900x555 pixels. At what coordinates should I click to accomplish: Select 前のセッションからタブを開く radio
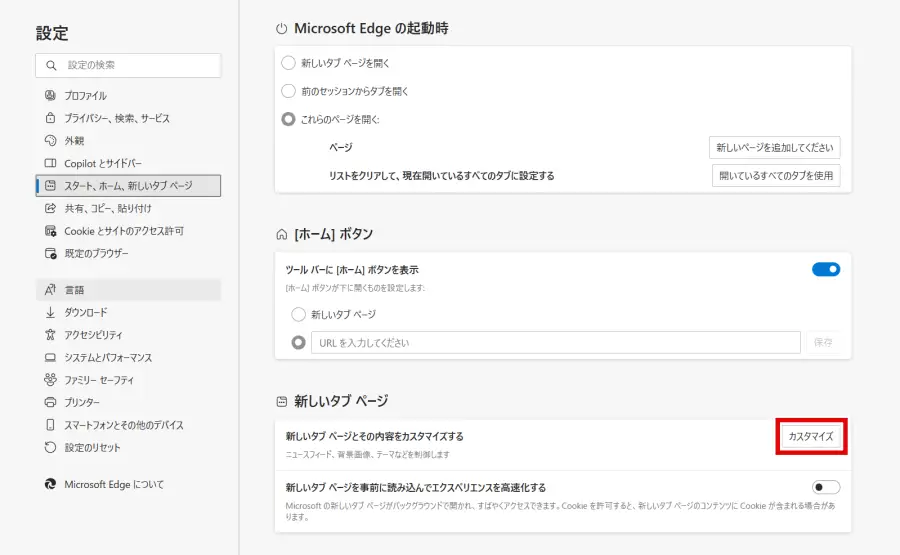click(x=288, y=91)
